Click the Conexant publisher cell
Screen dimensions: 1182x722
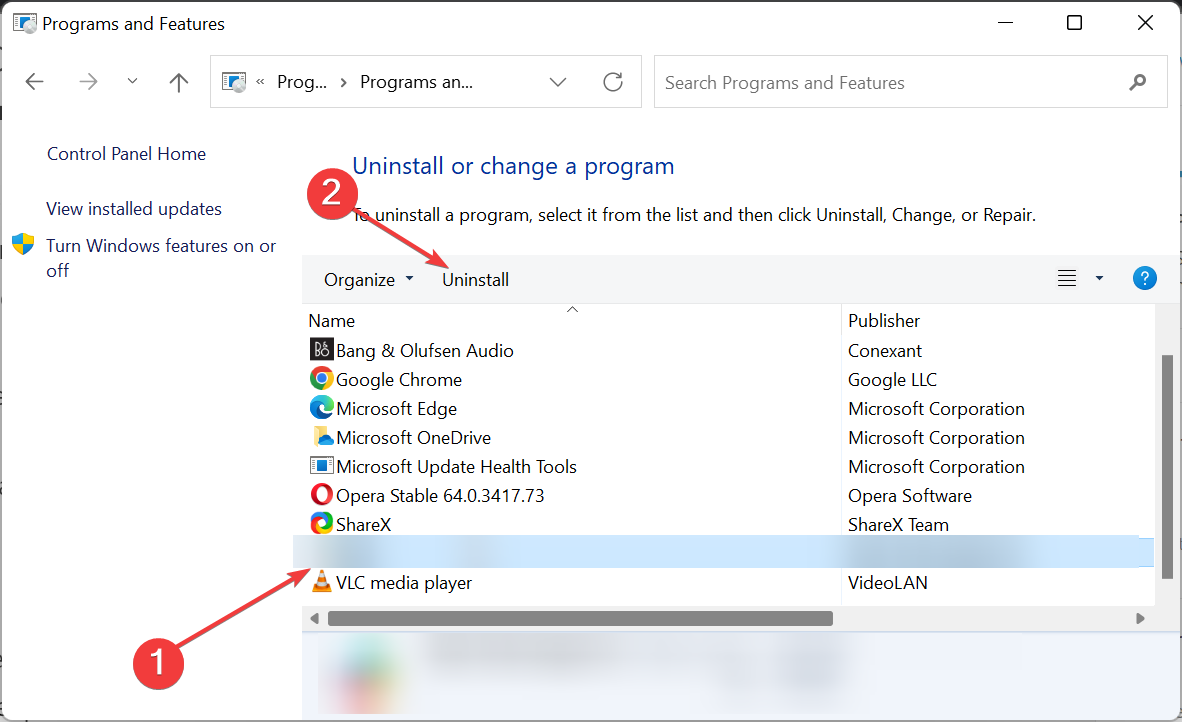pos(885,351)
